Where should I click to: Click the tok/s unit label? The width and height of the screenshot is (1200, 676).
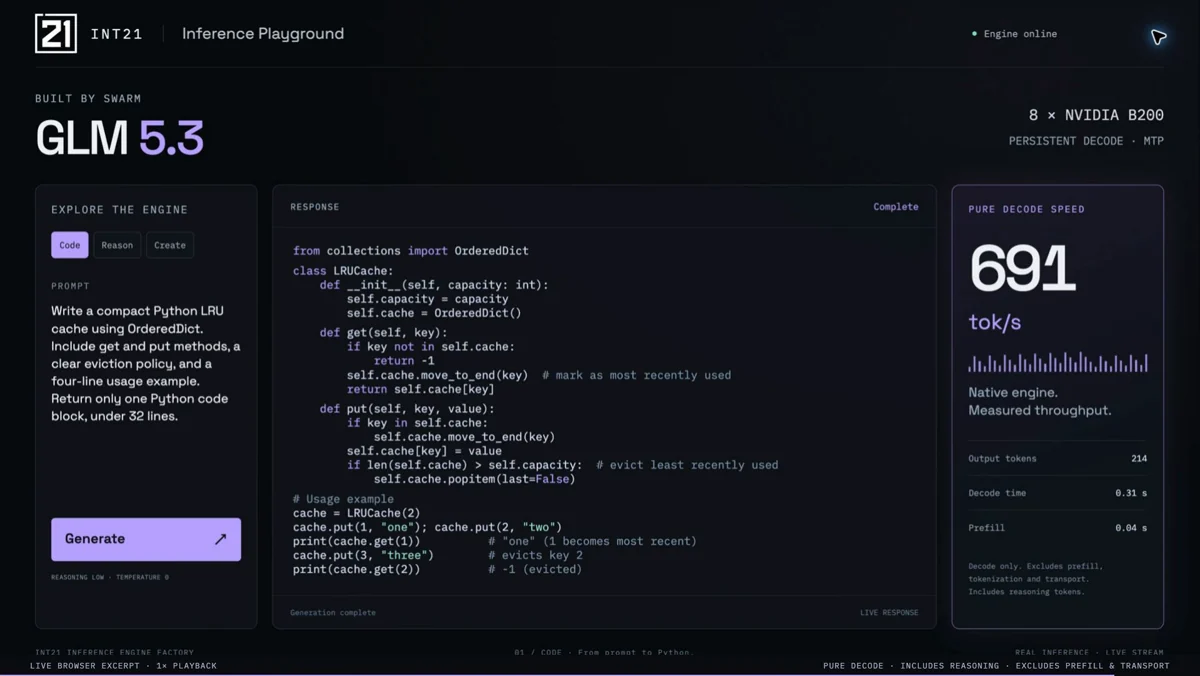(995, 323)
